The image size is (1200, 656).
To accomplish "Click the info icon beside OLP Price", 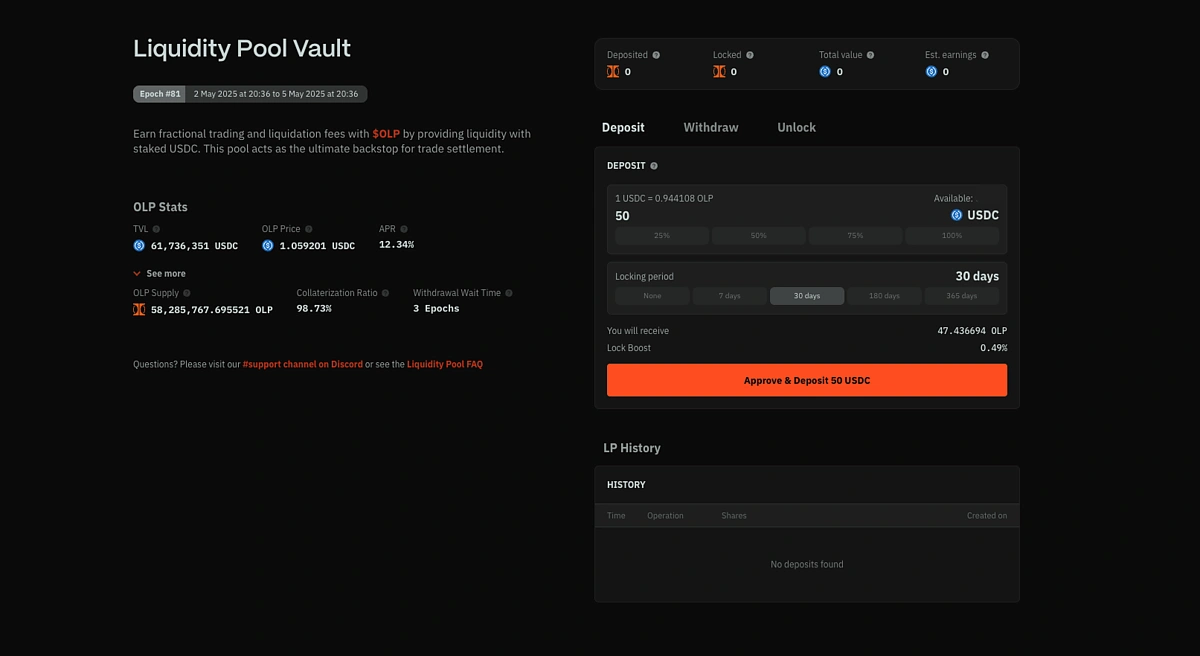I will pyautogui.click(x=309, y=229).
